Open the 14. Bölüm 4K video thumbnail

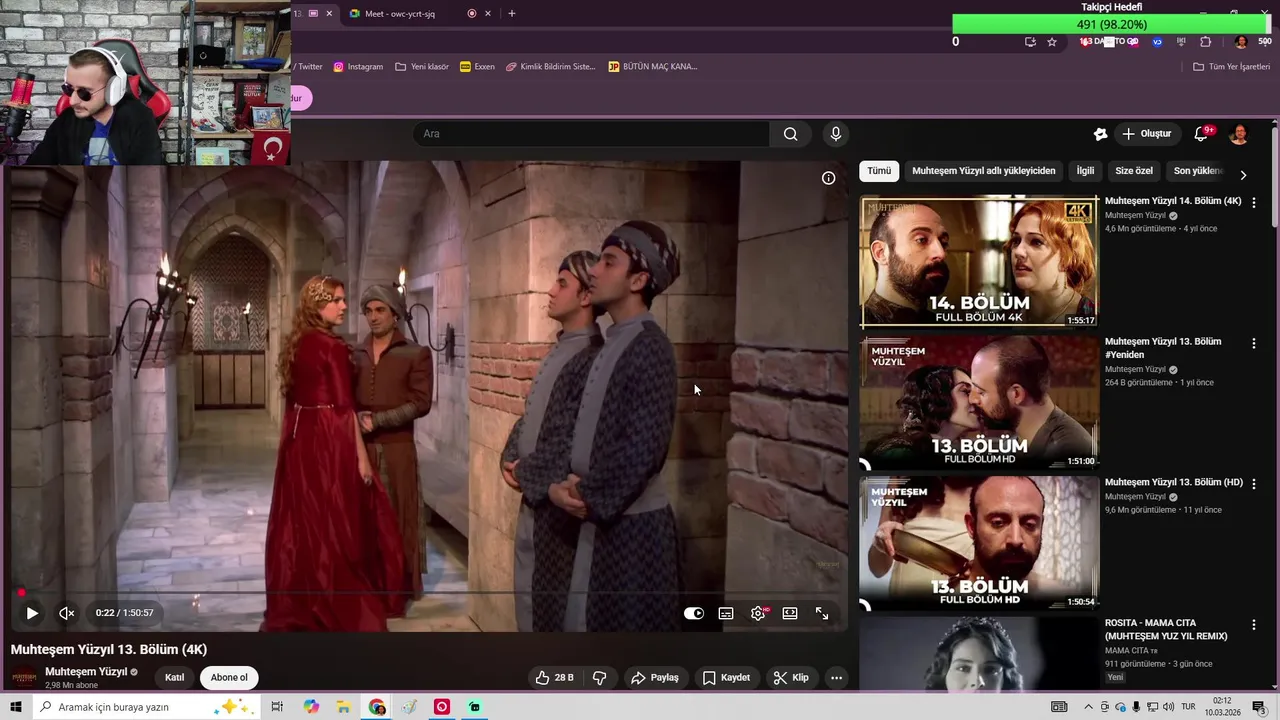979,261
